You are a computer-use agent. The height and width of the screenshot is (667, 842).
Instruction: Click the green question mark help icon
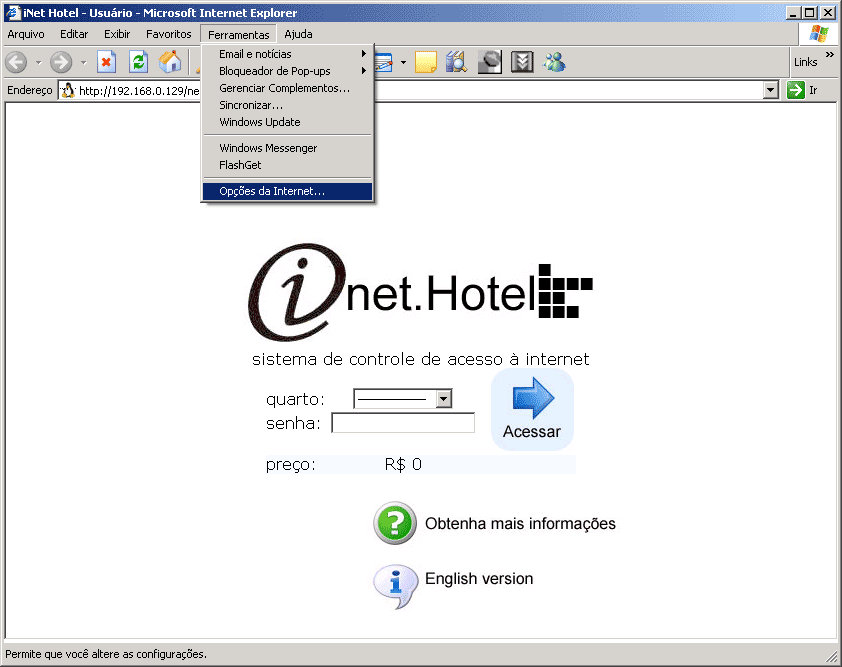[395, 523]
